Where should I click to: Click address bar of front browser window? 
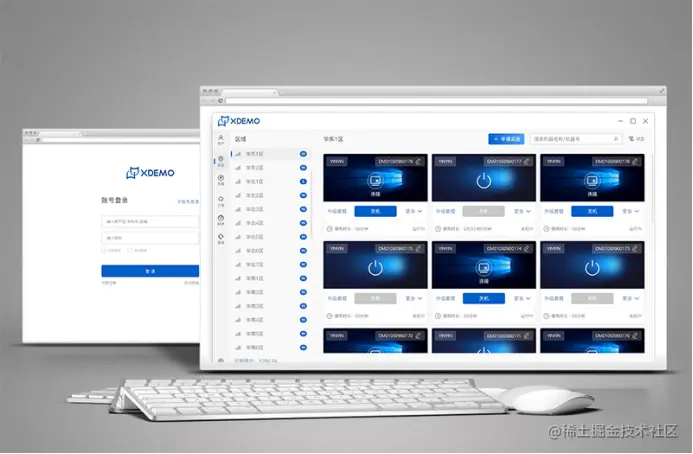click(437, 101)
